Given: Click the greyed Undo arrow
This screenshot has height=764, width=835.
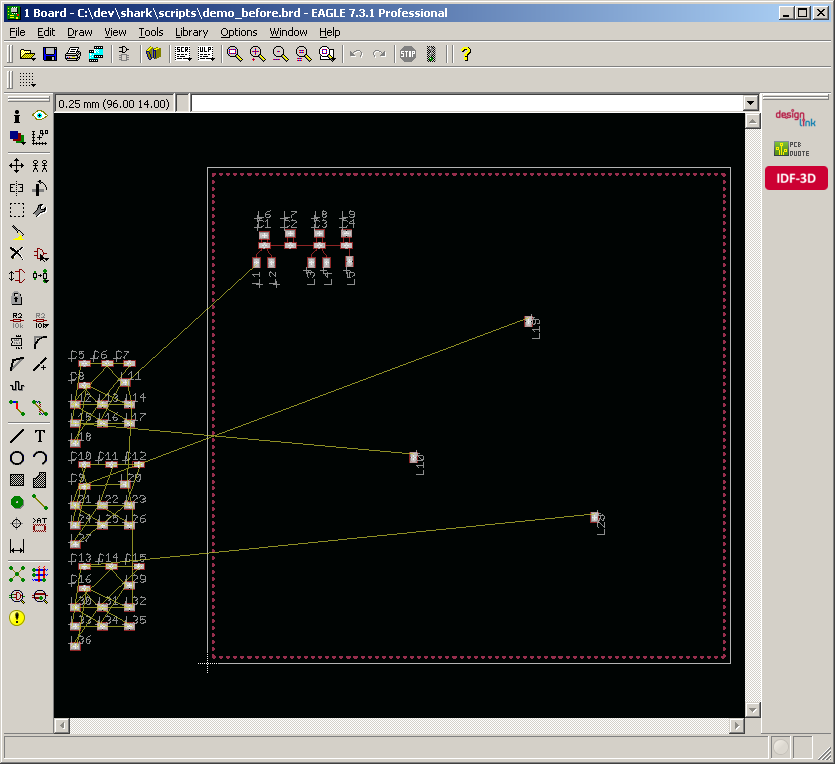Looking at the screenshot, I should coord(356,54).
